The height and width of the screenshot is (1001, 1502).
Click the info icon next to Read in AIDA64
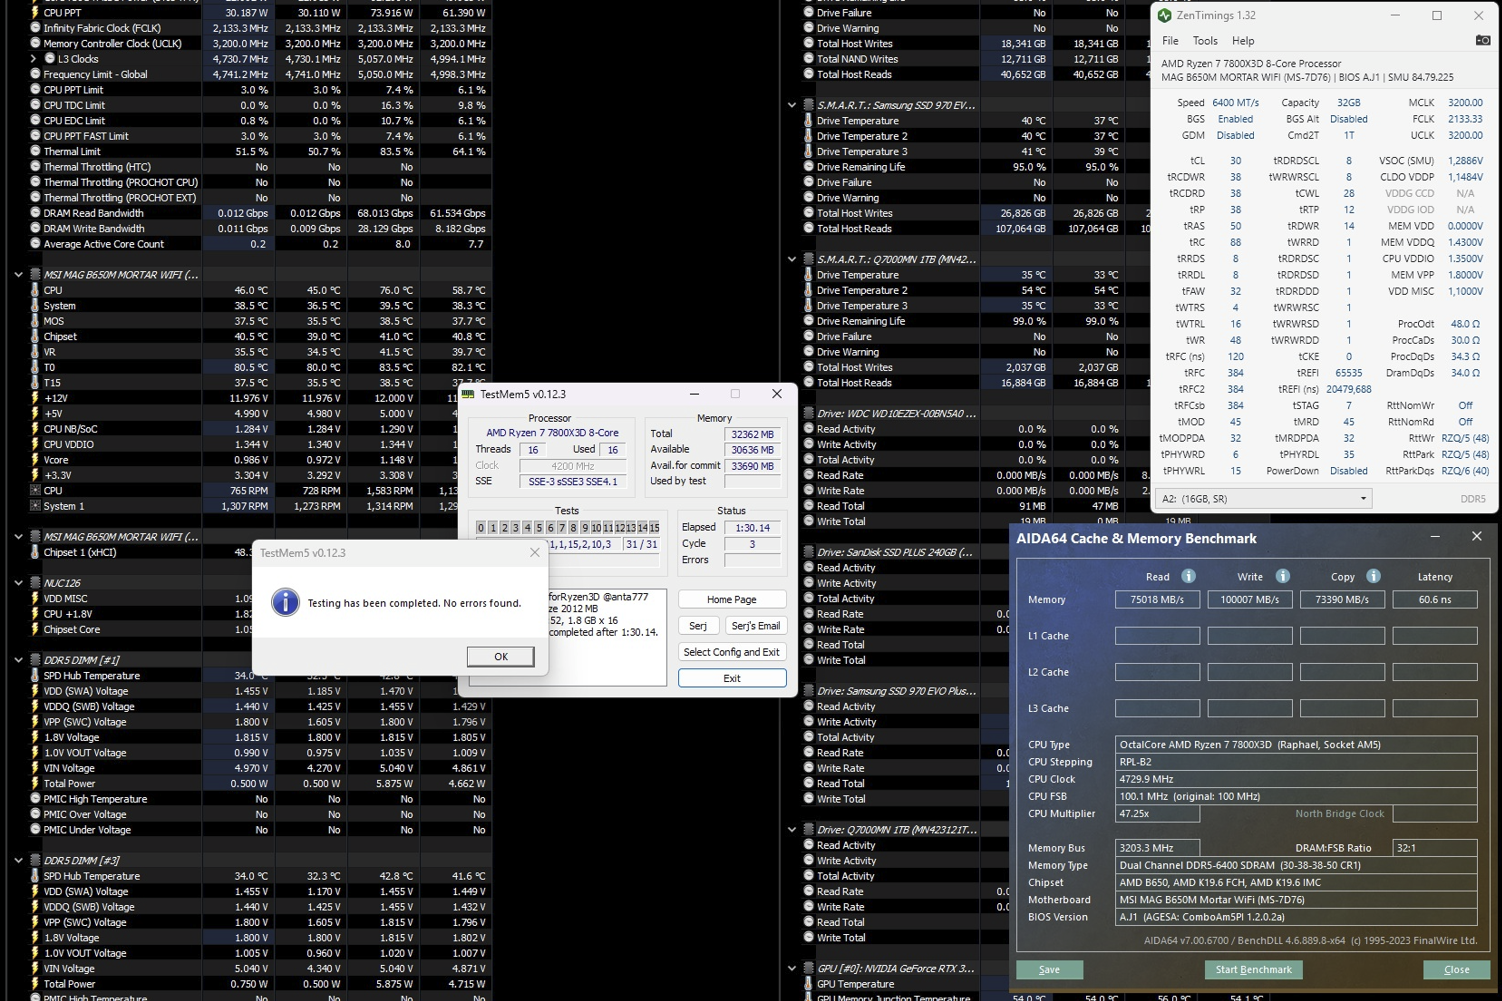(x=1188, y=576)
